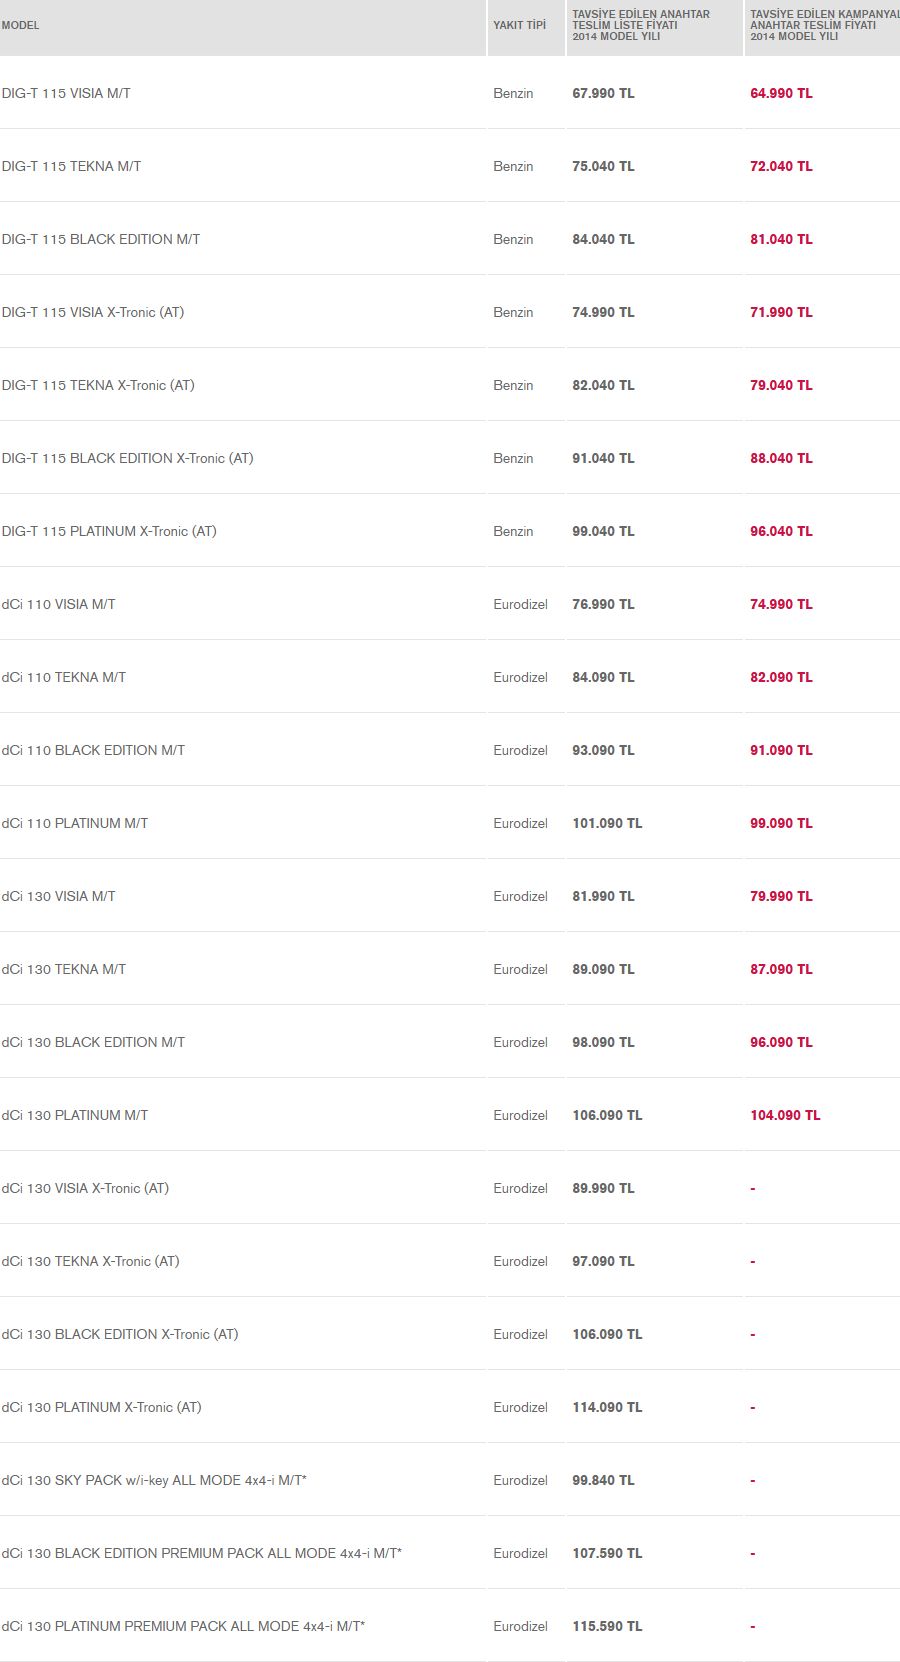
Task: Click the 101.090 TL list price
Action: (x=607, y=824)
